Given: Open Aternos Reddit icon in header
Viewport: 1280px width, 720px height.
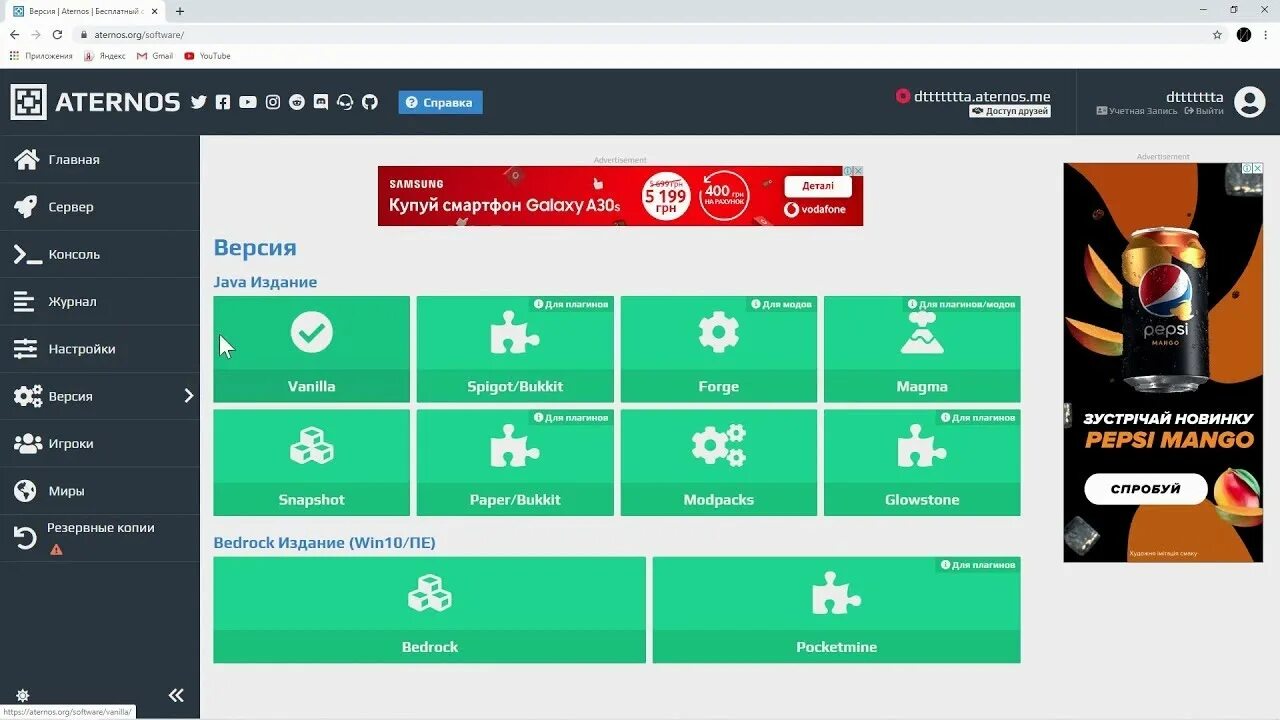Looking at the screenshot, I should pos(297,102).
